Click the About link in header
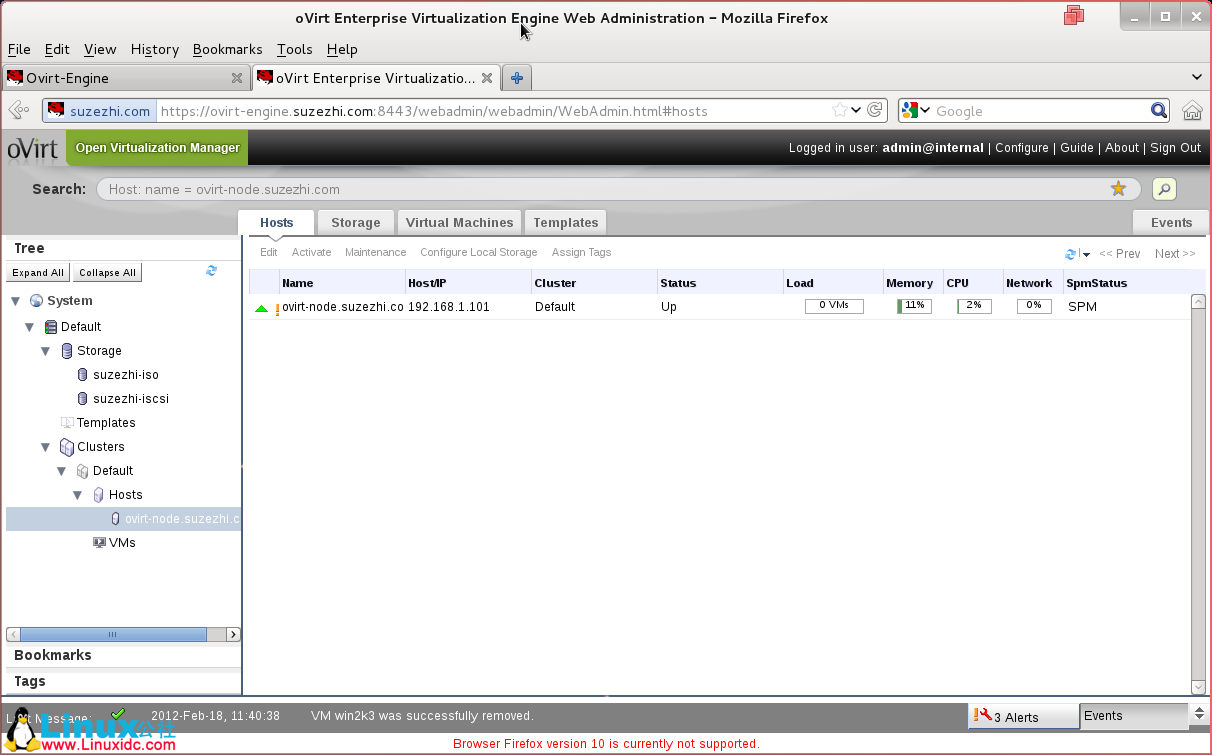Screen dimensions: 1212x755 pyautogui.click(x=1122, y=148)
